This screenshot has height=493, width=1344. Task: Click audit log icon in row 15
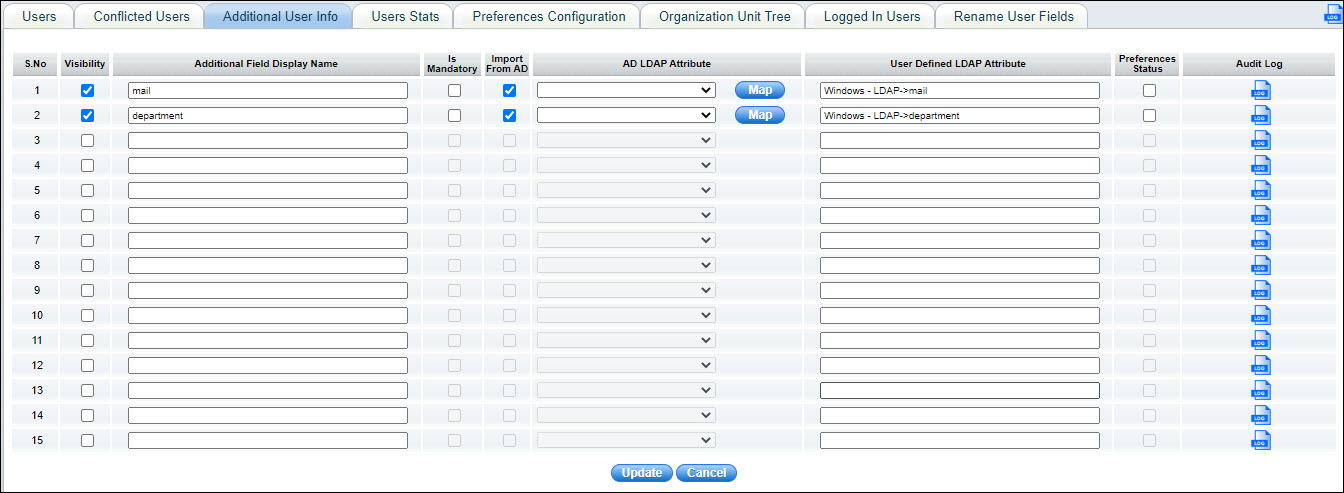pyautogui.click(x=1260, y=440)
